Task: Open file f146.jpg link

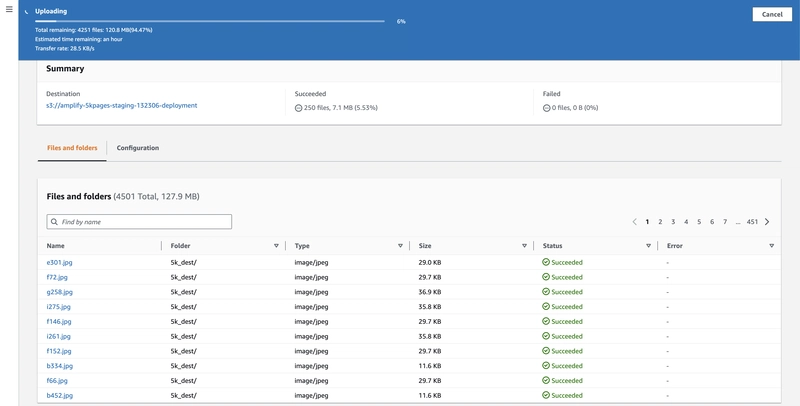Action: 59,322
